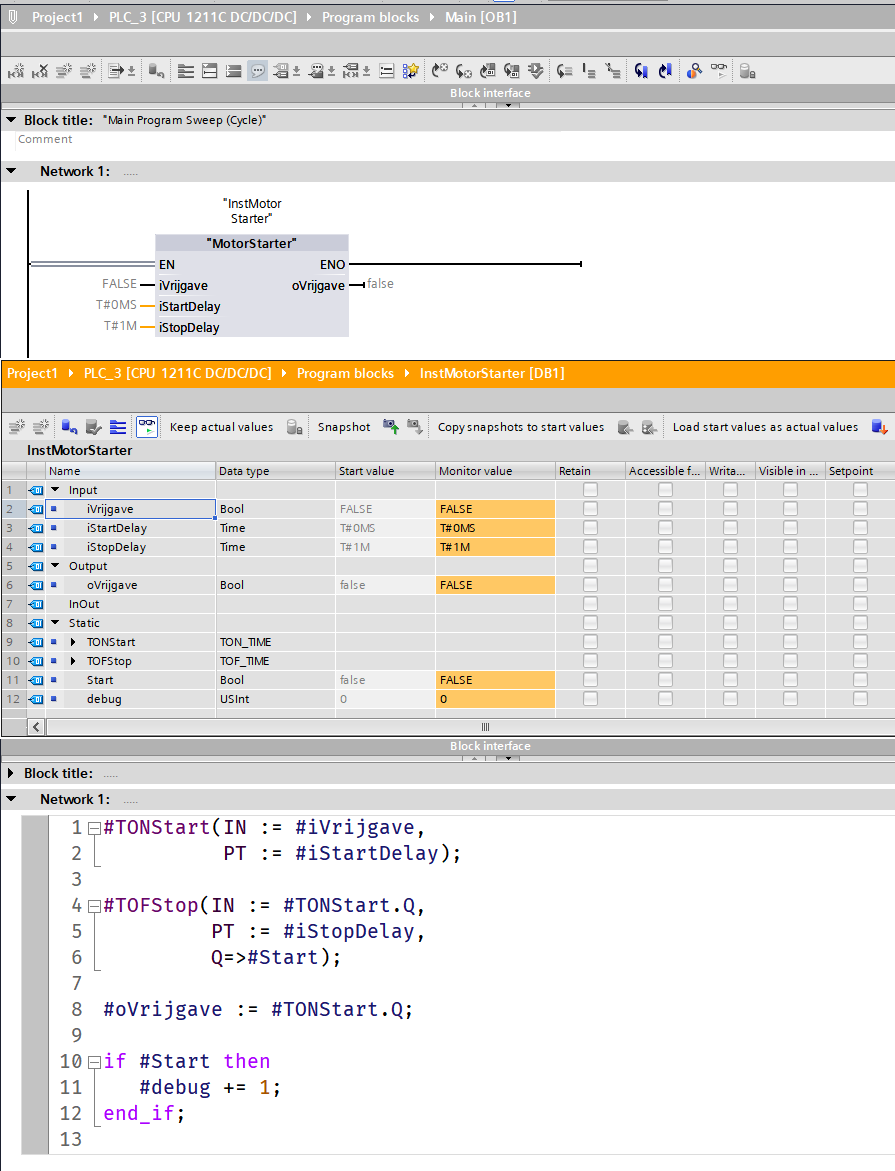Click the monitoring glasses icon in top toolbar
This screenshot has height=1171, width=895.
(720, 71)
